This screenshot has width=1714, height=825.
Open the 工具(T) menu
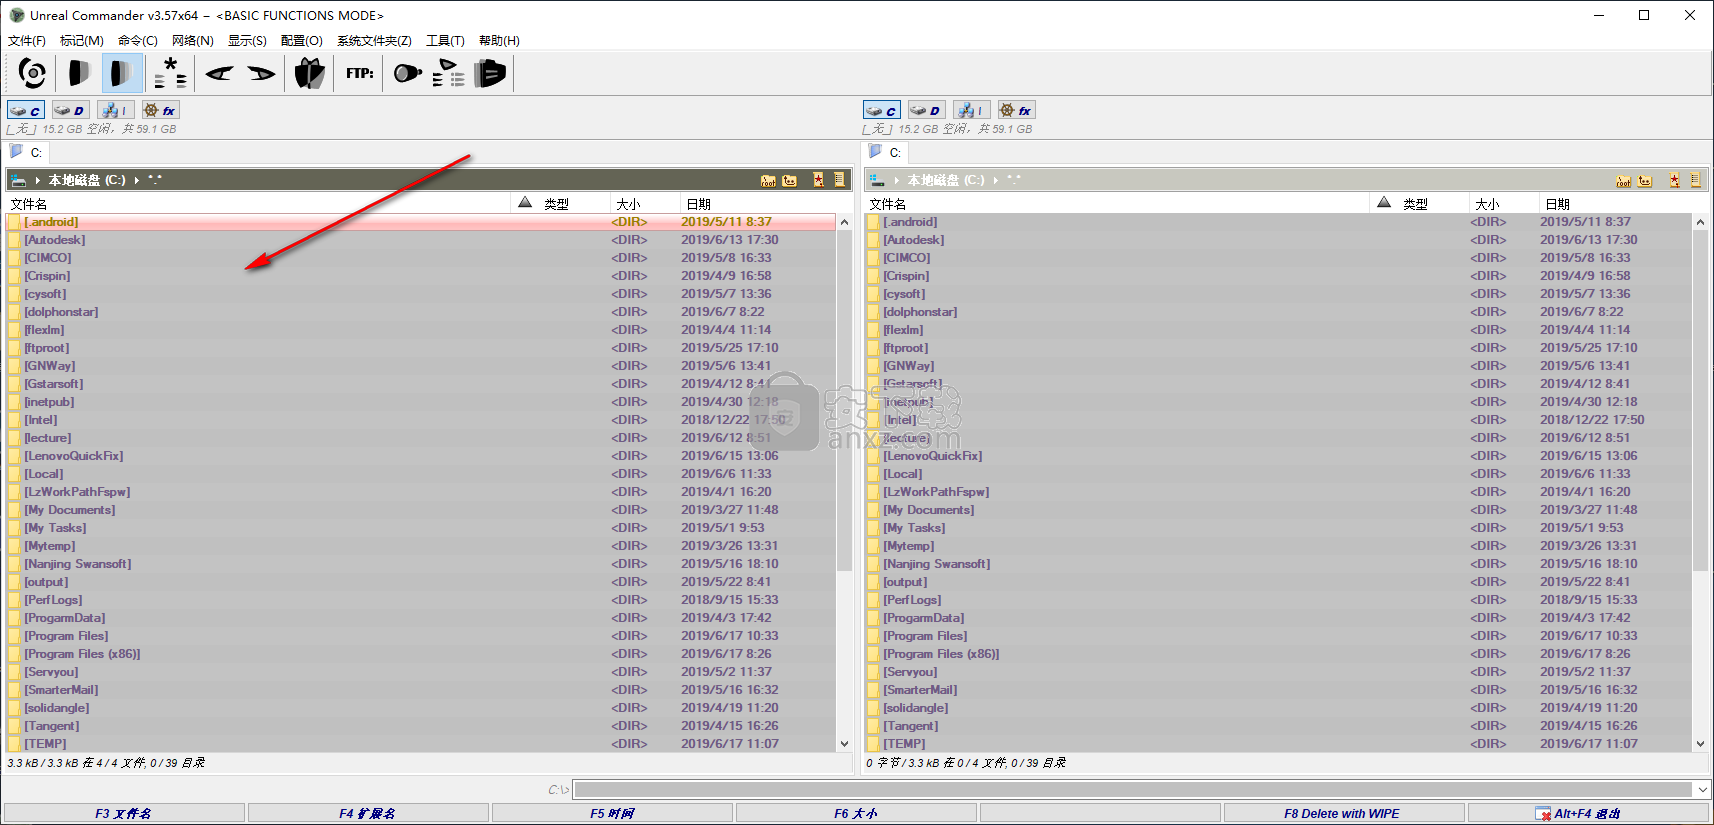445,41
